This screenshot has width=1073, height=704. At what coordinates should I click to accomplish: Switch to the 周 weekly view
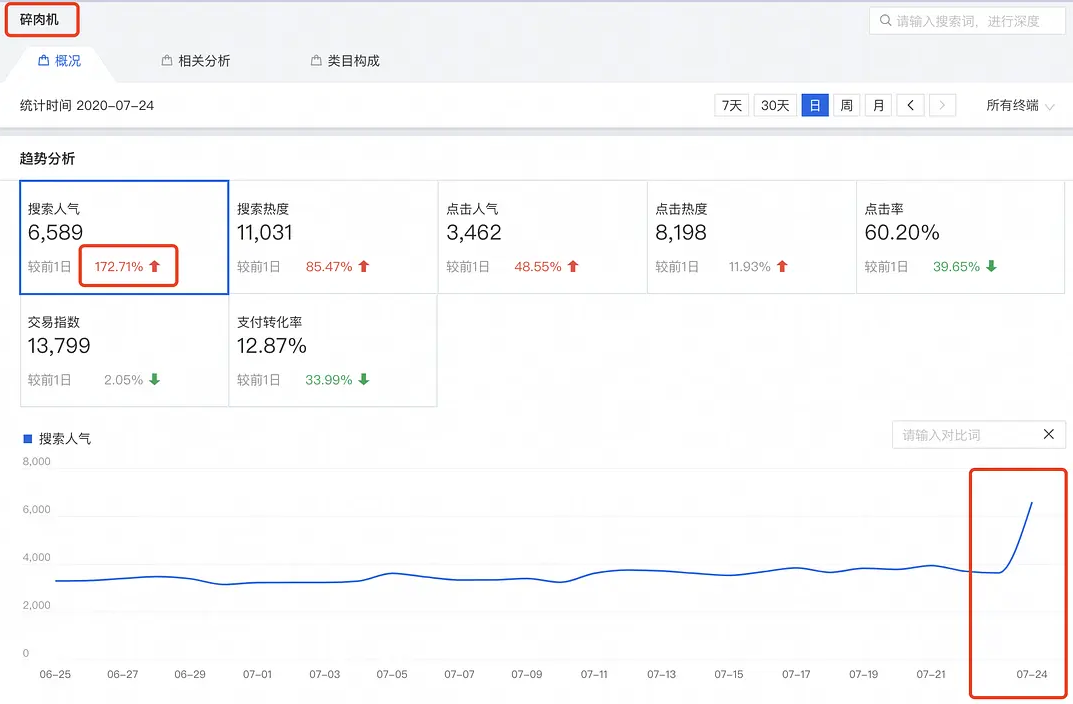[846, 104]
